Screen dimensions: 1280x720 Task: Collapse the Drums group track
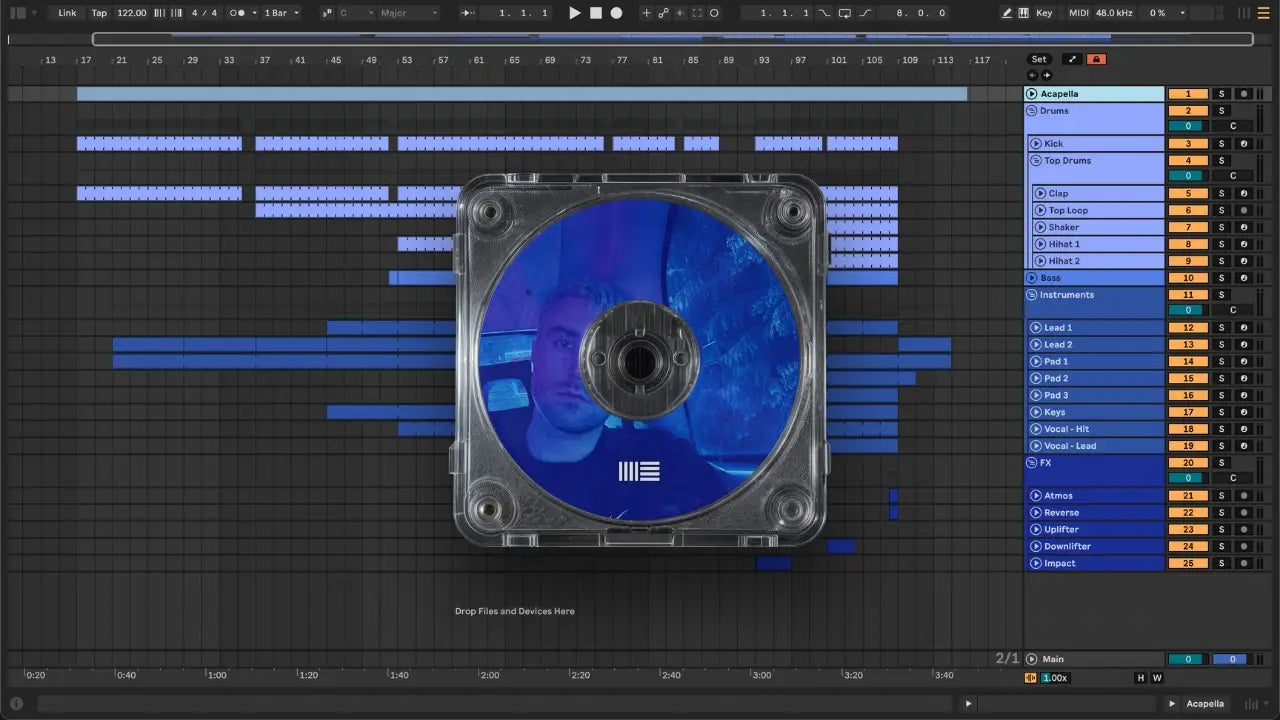click(1032, 111)
